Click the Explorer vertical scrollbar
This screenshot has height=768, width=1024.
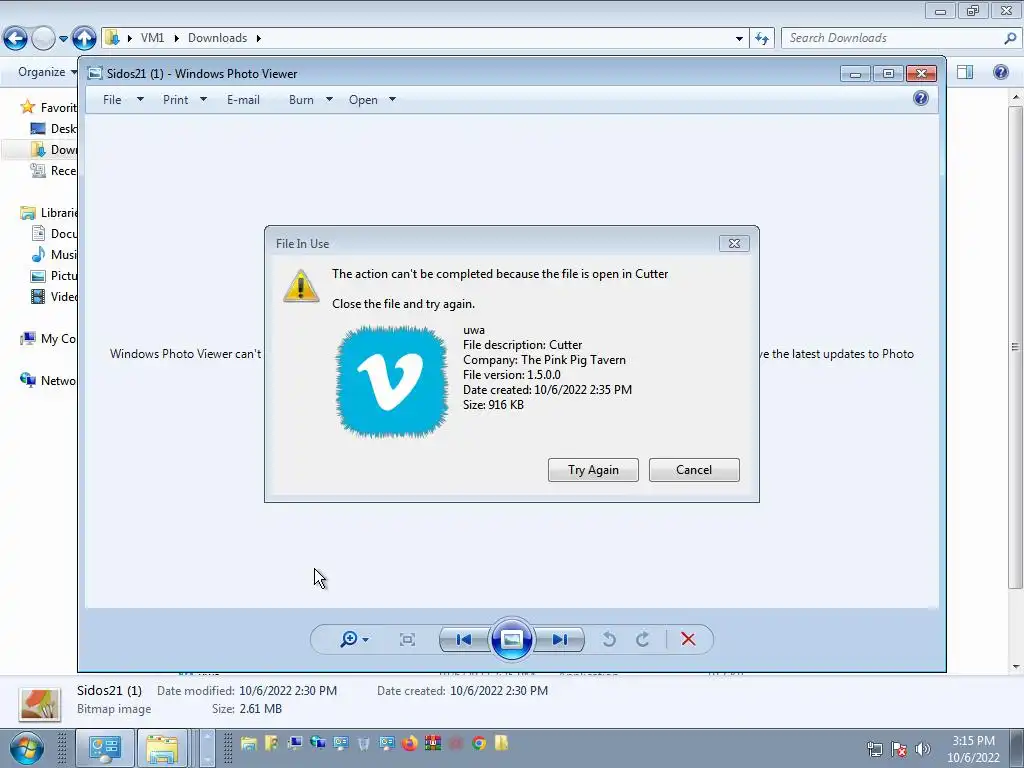pos(1016,346)
